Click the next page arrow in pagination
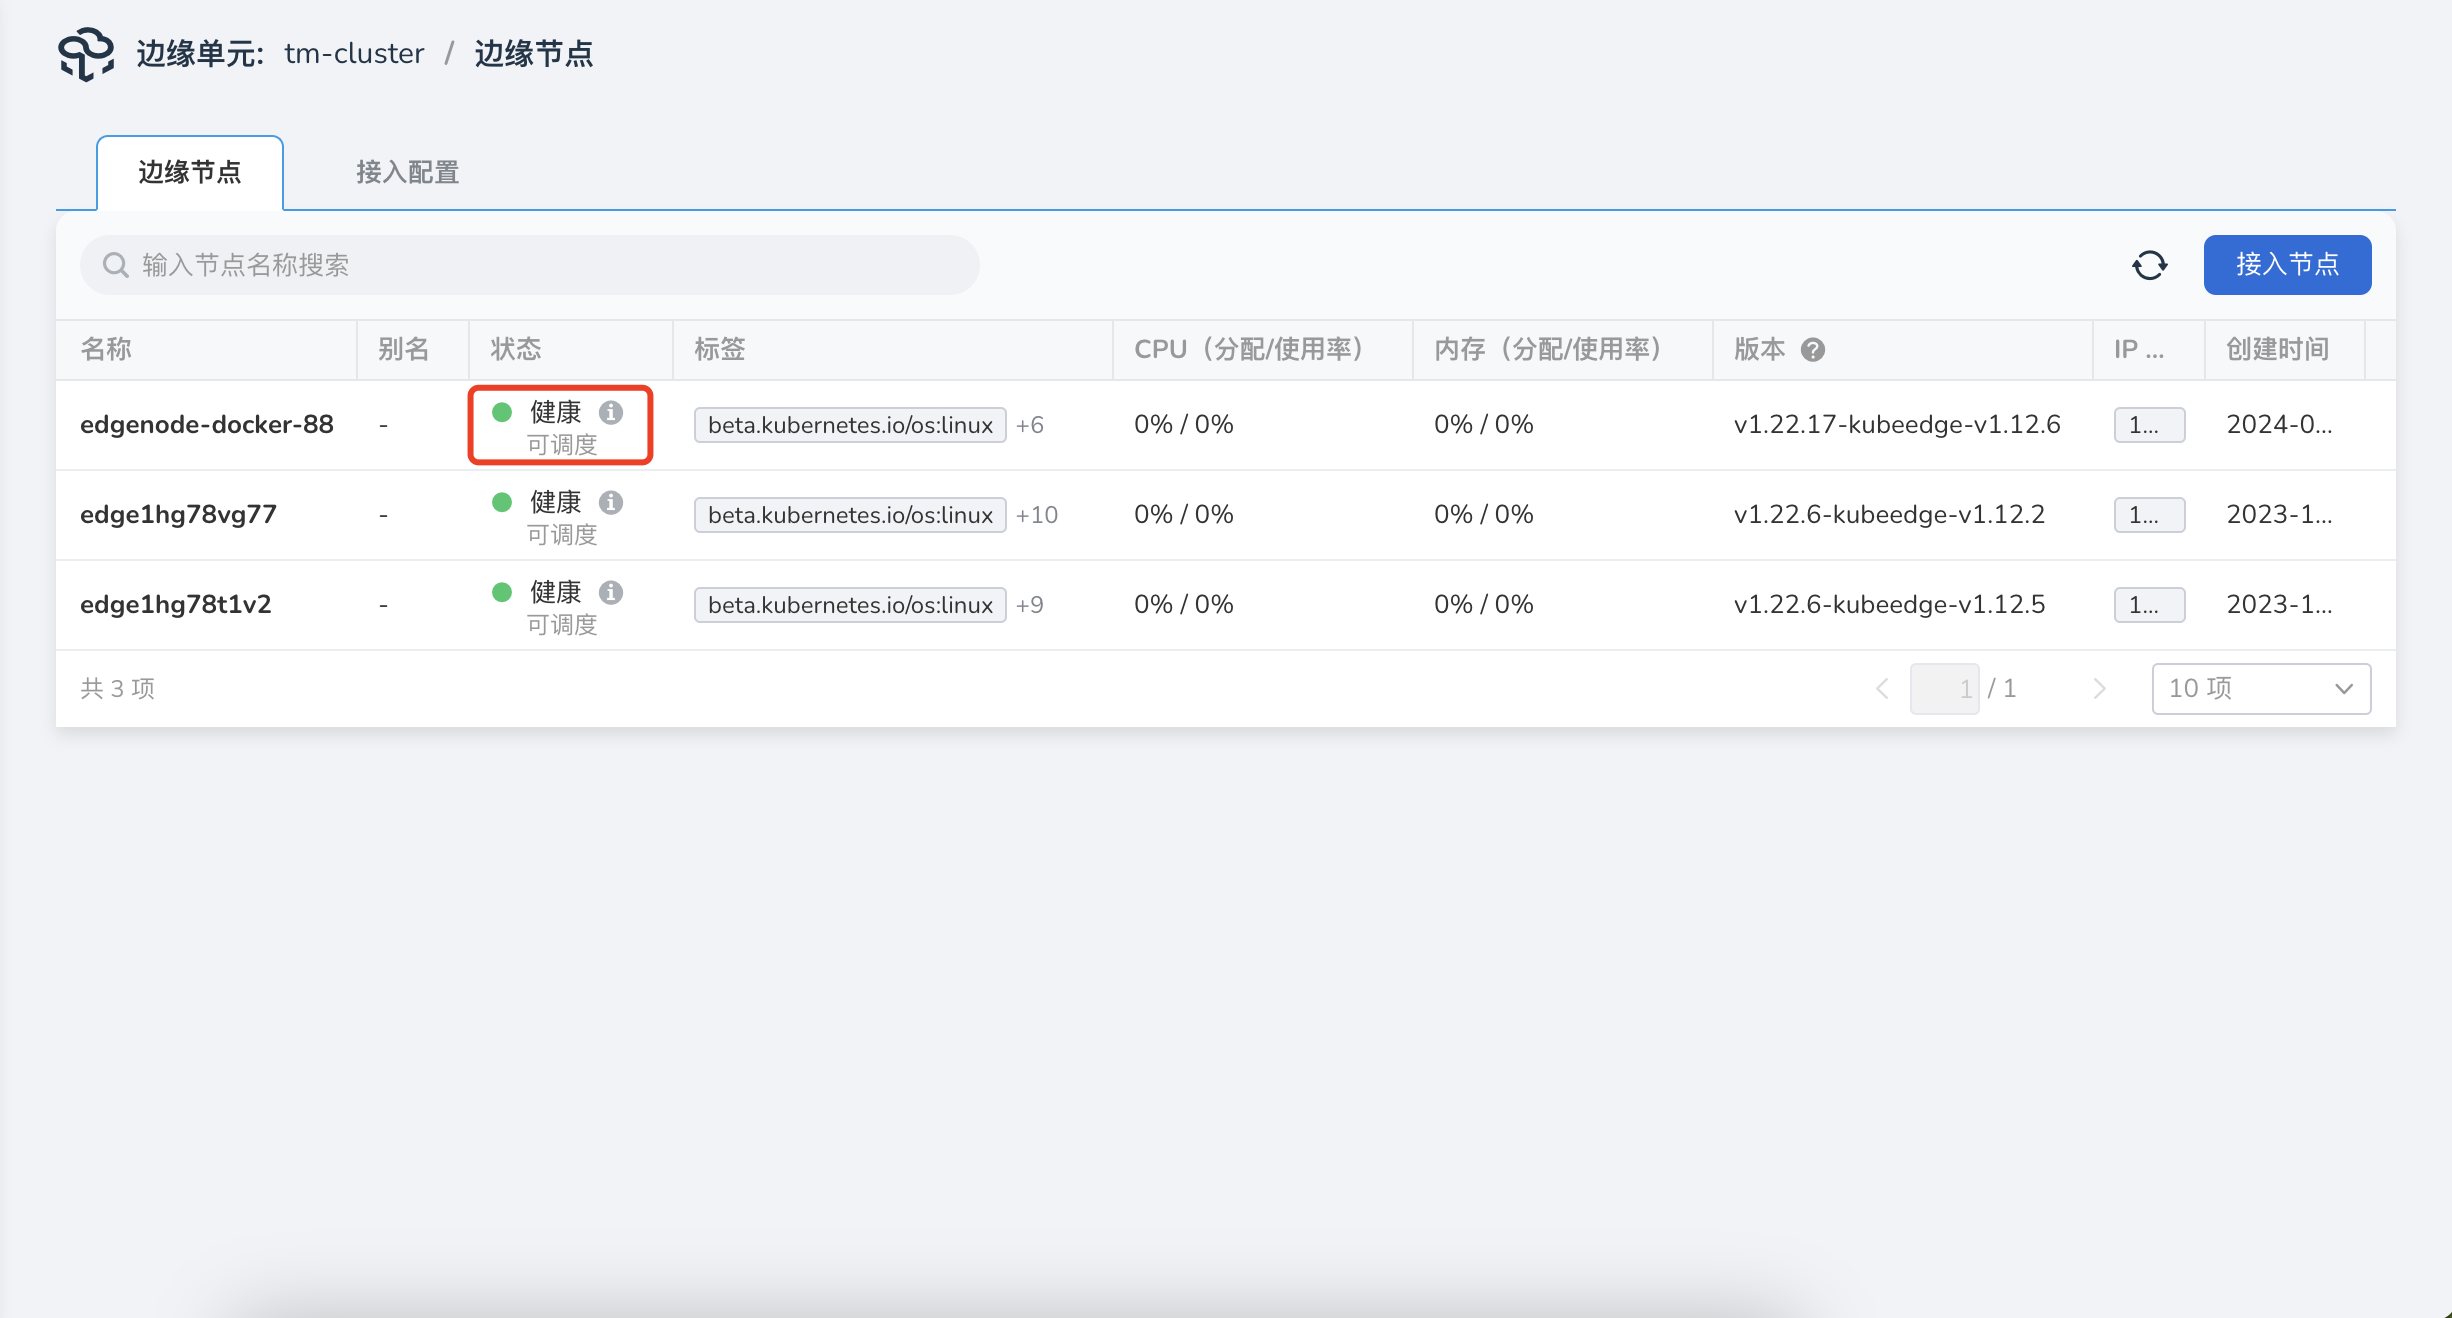2452x1318 pixels. tap(2098, 688)
